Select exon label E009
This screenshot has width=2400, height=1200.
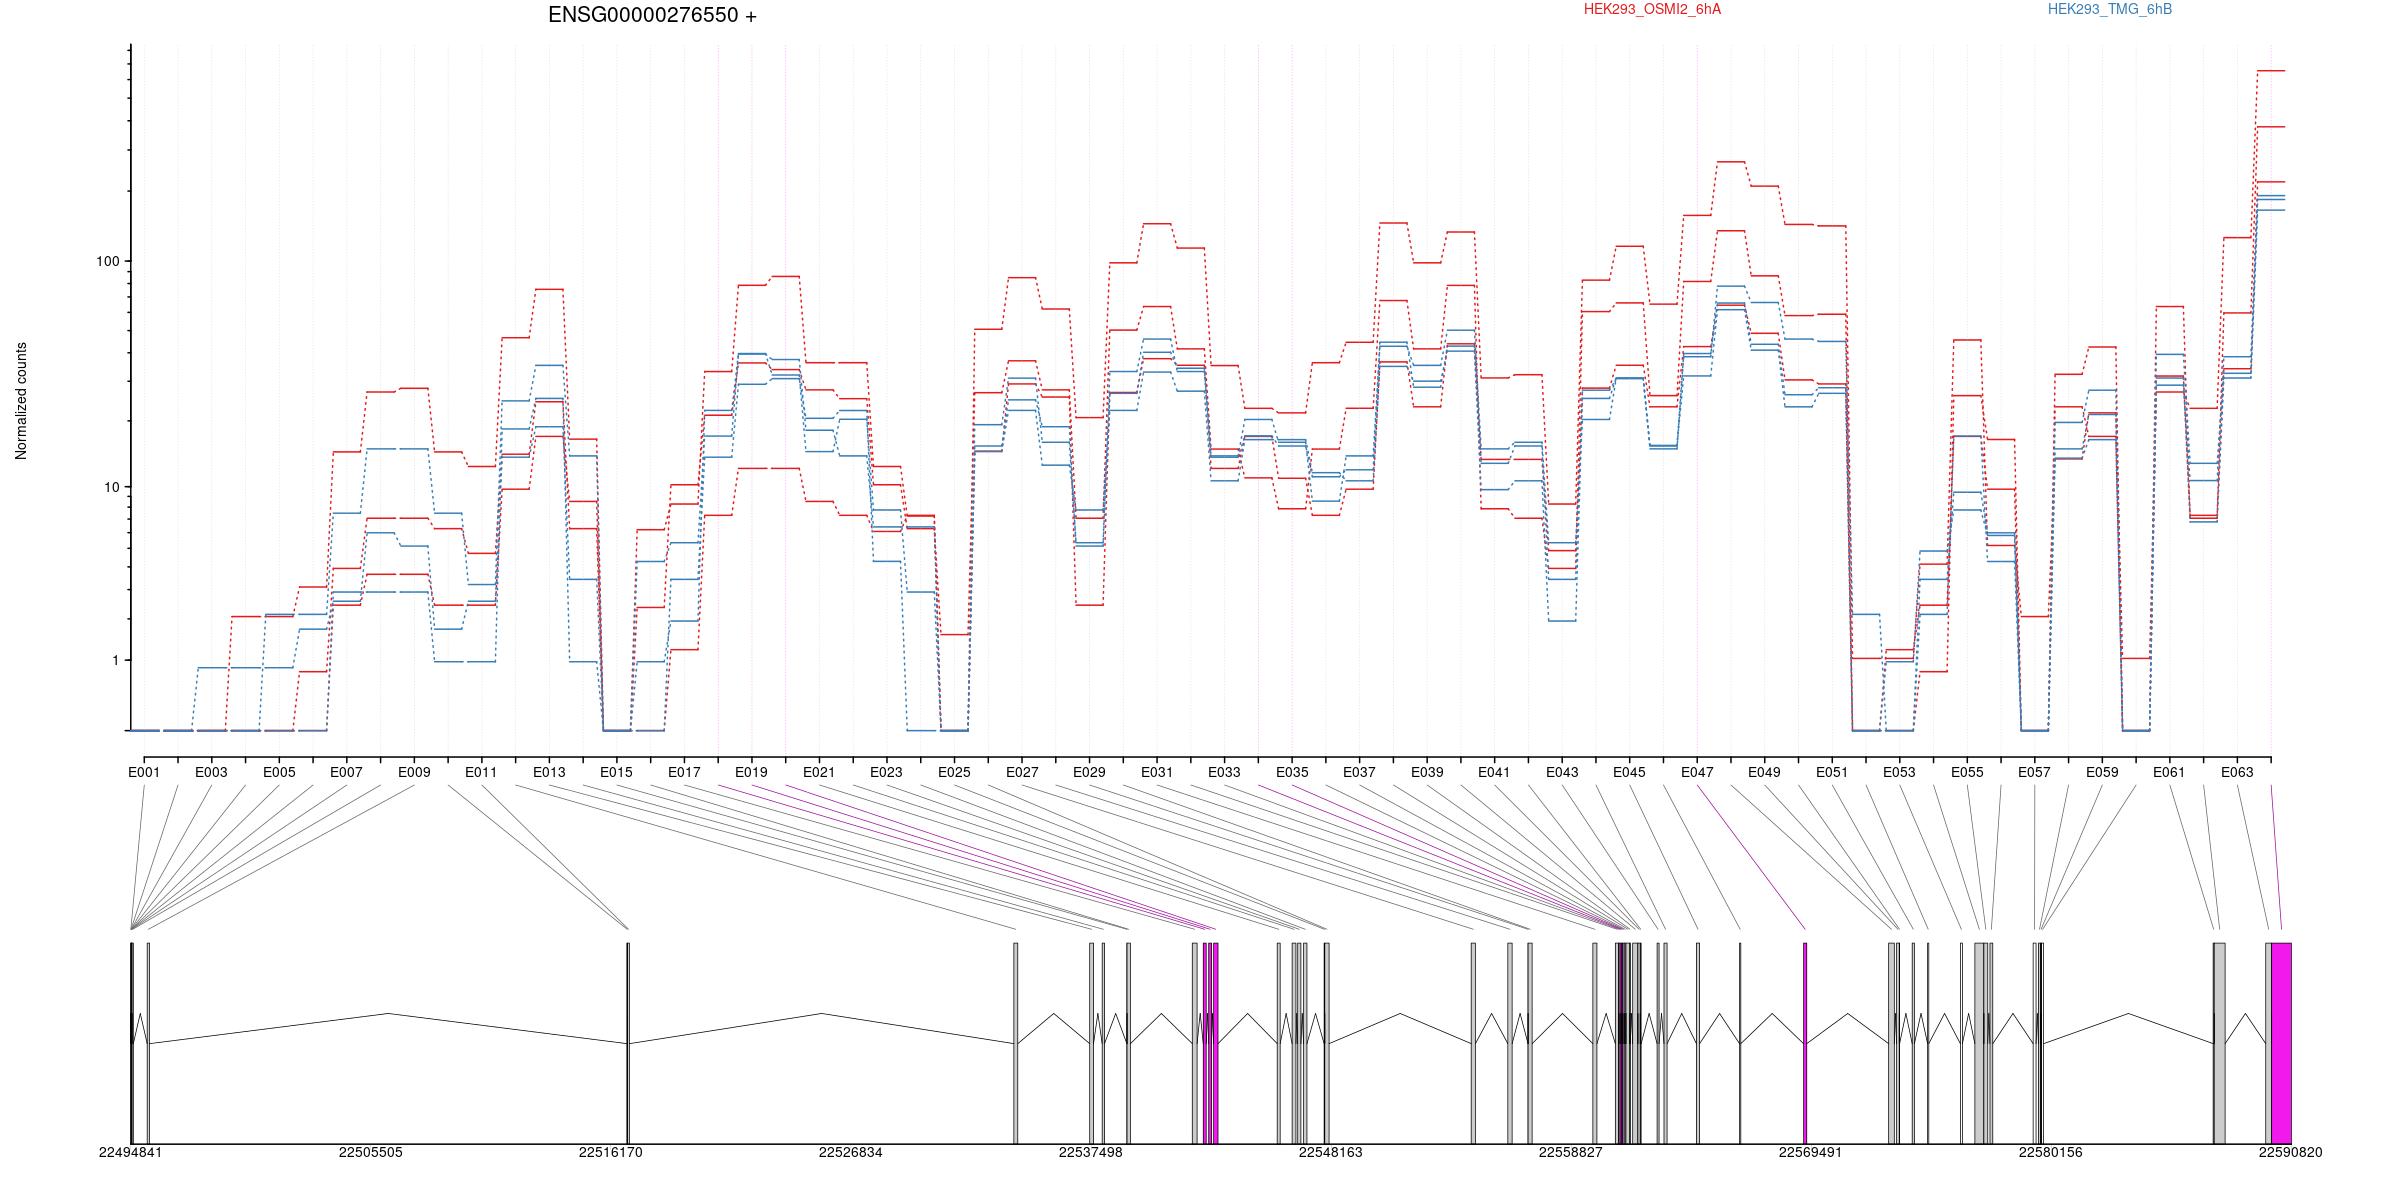point(414,772)
